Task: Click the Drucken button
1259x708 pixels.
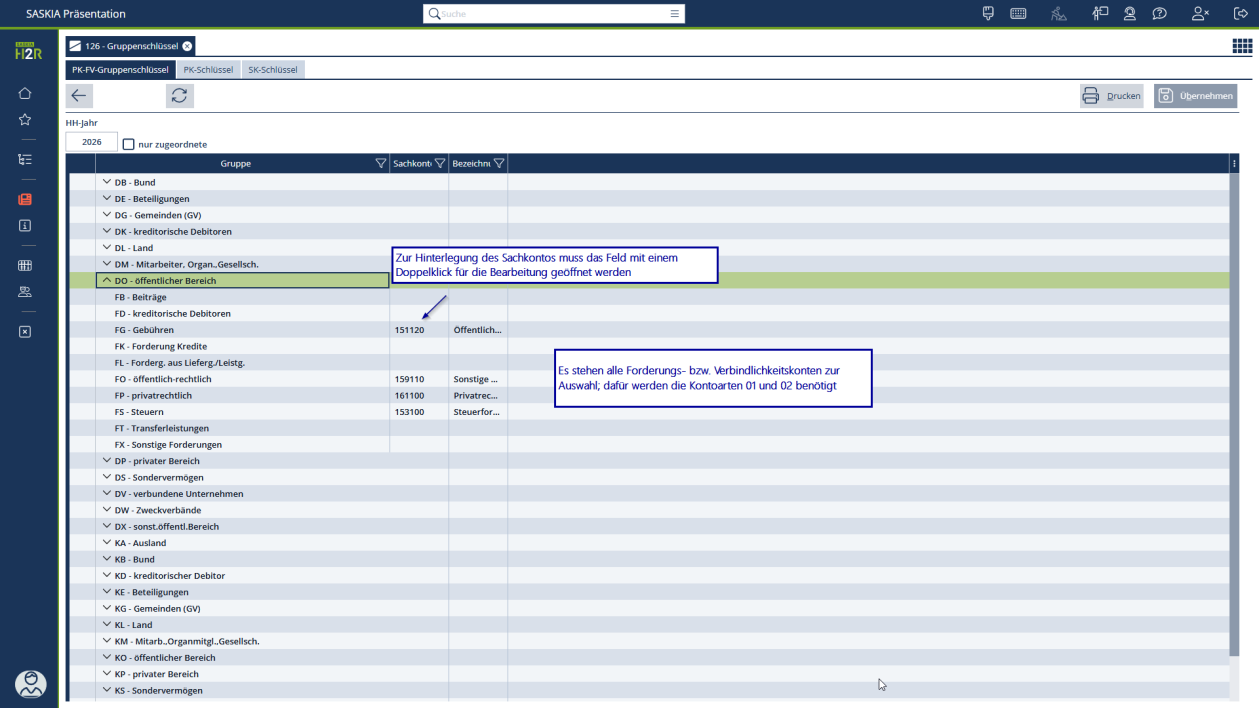Action: [1111, 96]
